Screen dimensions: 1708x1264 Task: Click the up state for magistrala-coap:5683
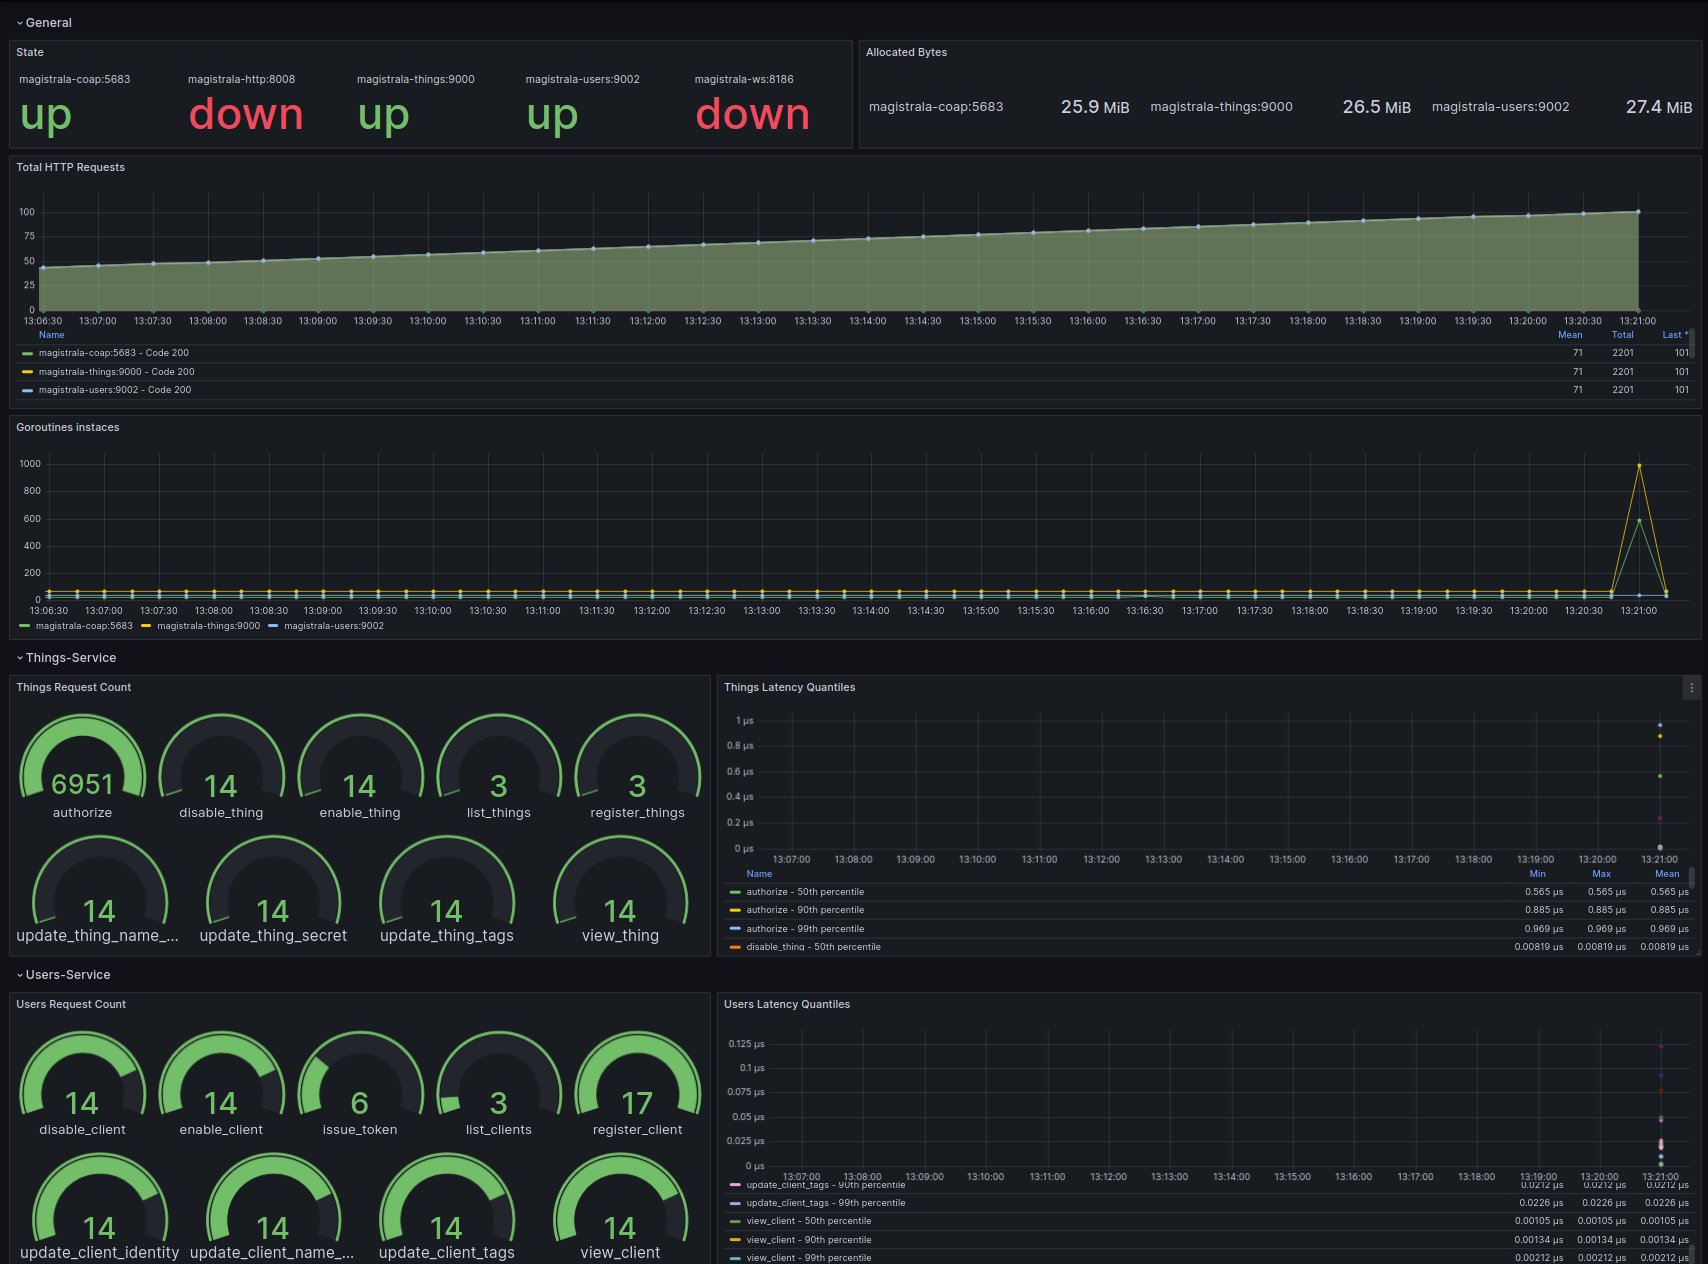(x=45, y=115)
